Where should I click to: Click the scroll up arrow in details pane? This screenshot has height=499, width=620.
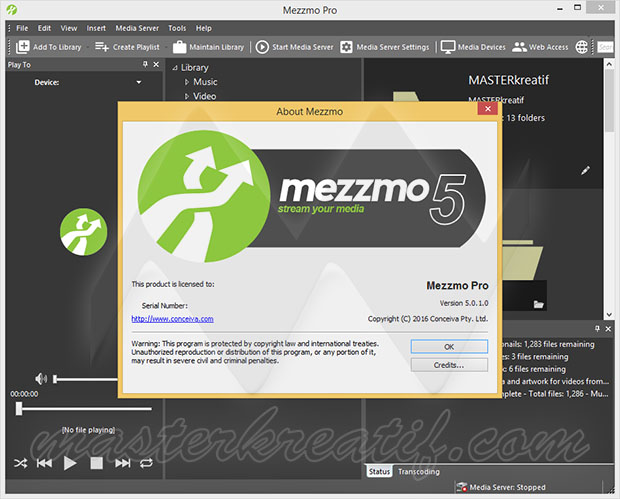point(609,64)
